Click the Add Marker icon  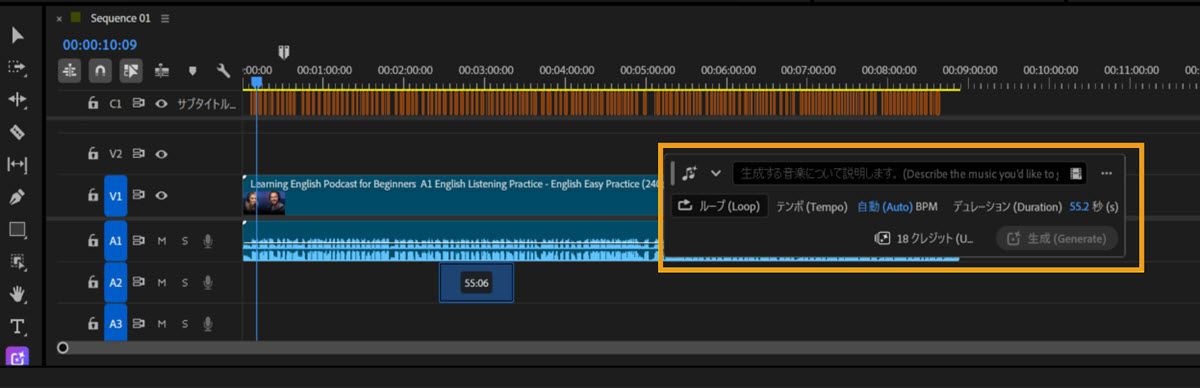click(193, 71)
